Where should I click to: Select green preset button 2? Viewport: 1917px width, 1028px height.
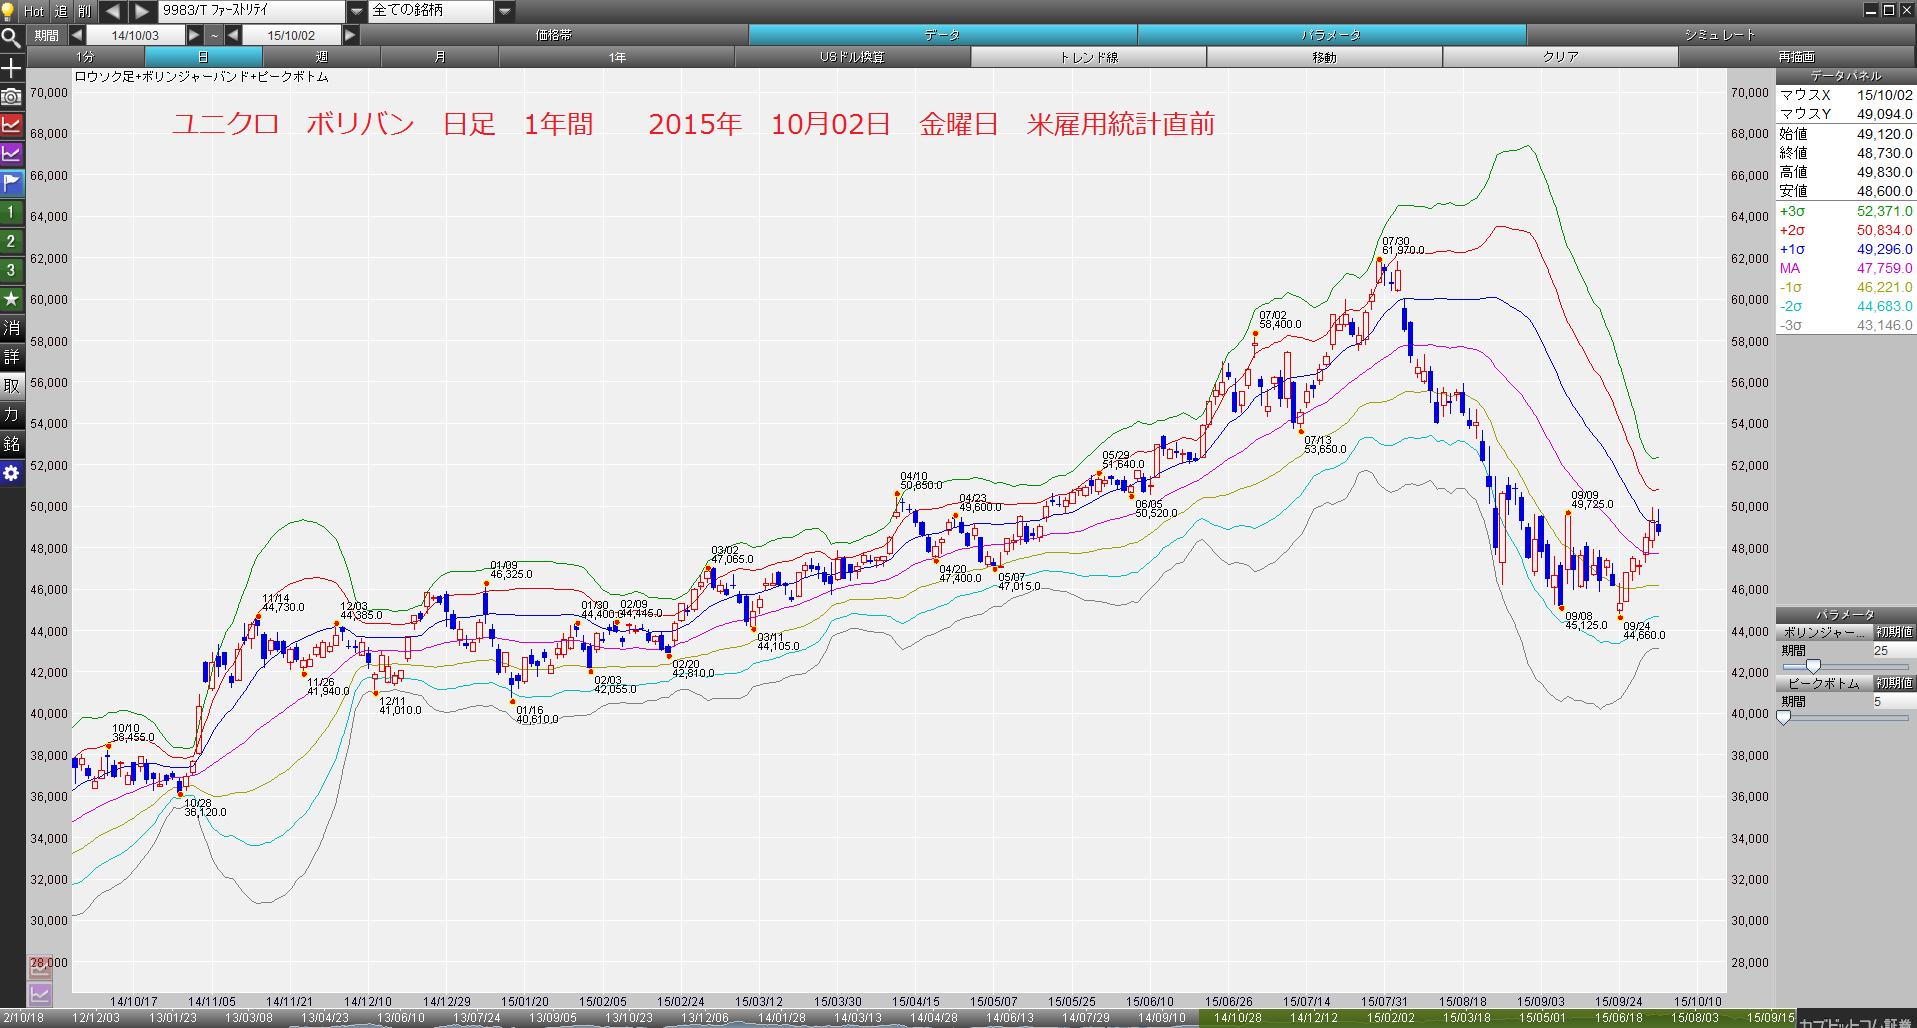click(x=11, y=241)
